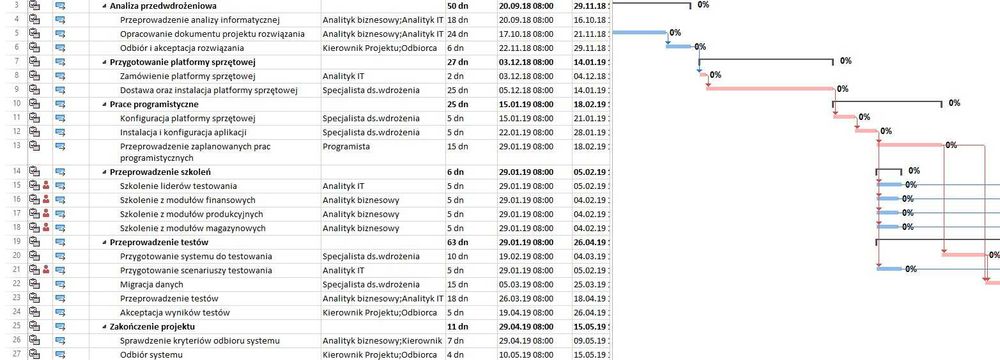
Task: Click the overallocation person icon in row 21
Action: 46,270
